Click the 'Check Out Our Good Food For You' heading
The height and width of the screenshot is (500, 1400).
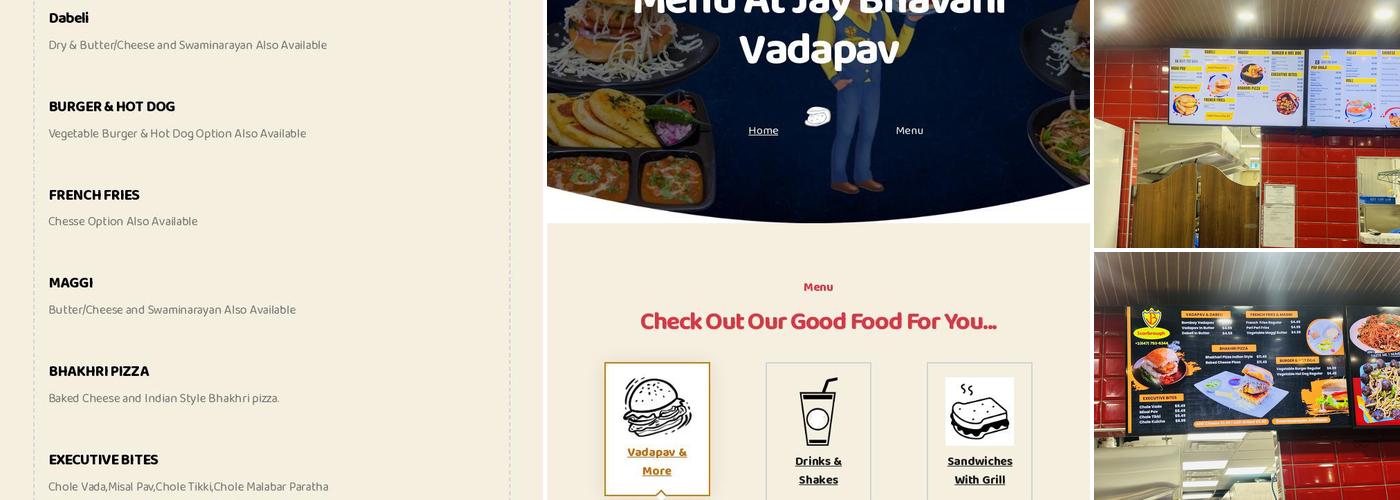coord(818,322)
